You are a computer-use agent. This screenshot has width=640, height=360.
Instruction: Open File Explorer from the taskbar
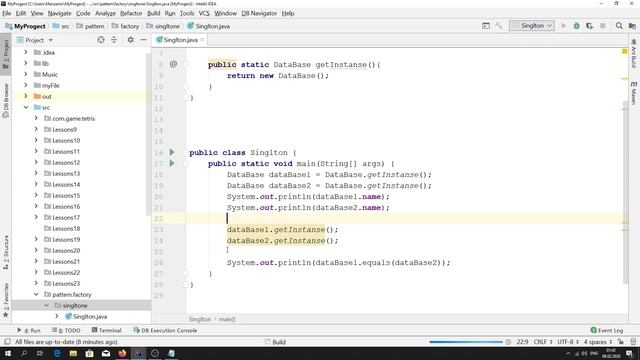pyautogui.click(x=73, y=353)
